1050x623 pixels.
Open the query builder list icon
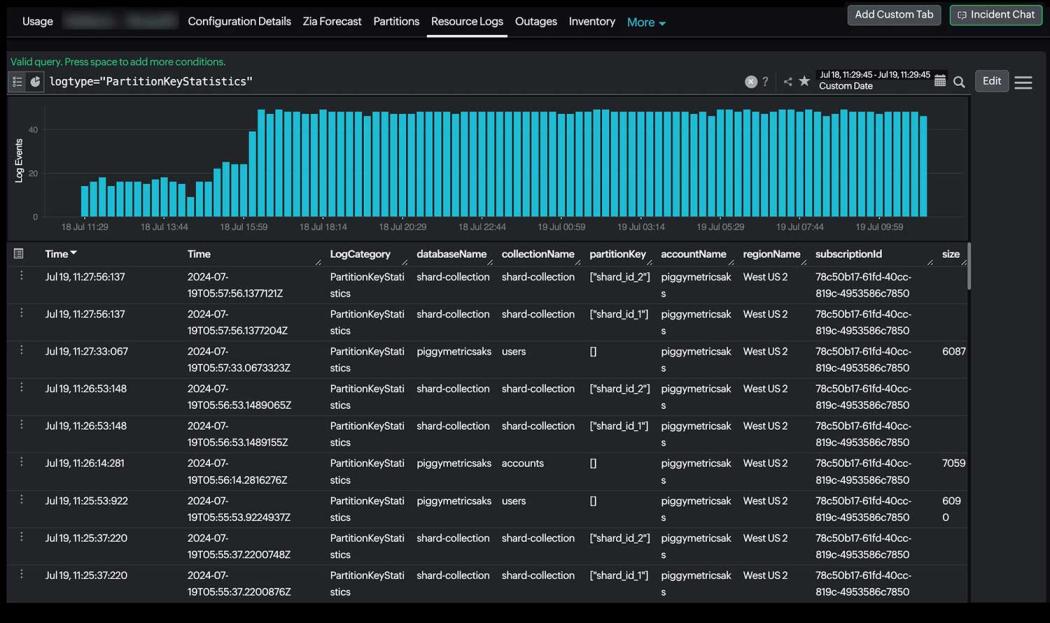tap(16, 81)
